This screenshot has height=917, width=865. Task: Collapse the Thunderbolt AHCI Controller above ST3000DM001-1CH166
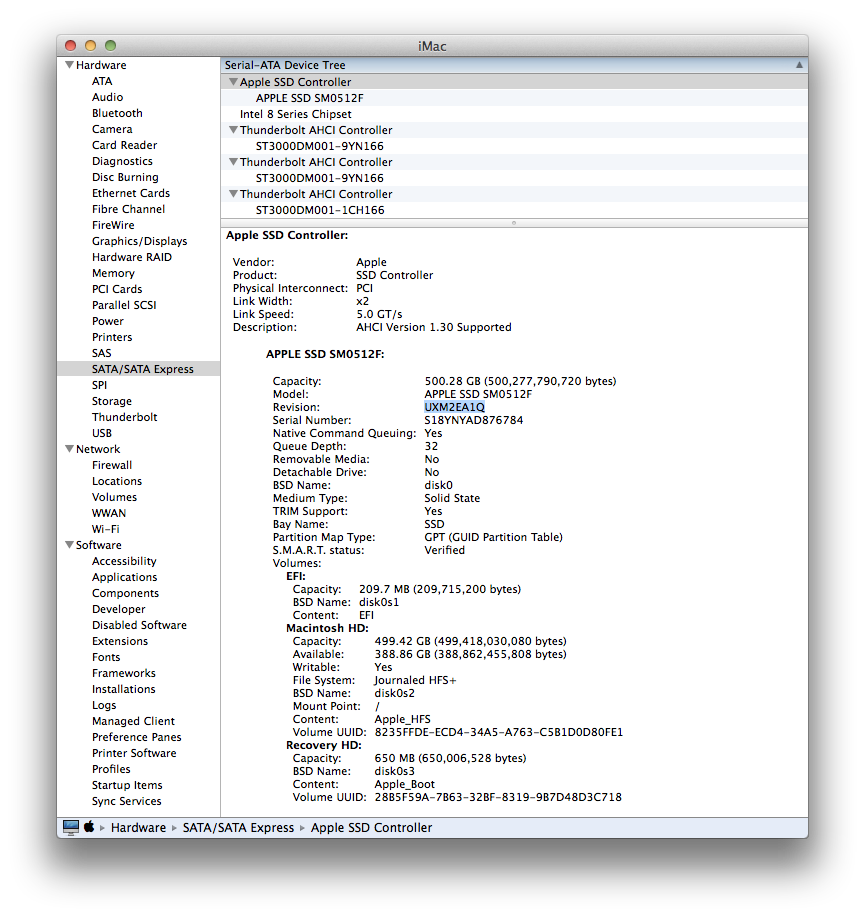233,194
